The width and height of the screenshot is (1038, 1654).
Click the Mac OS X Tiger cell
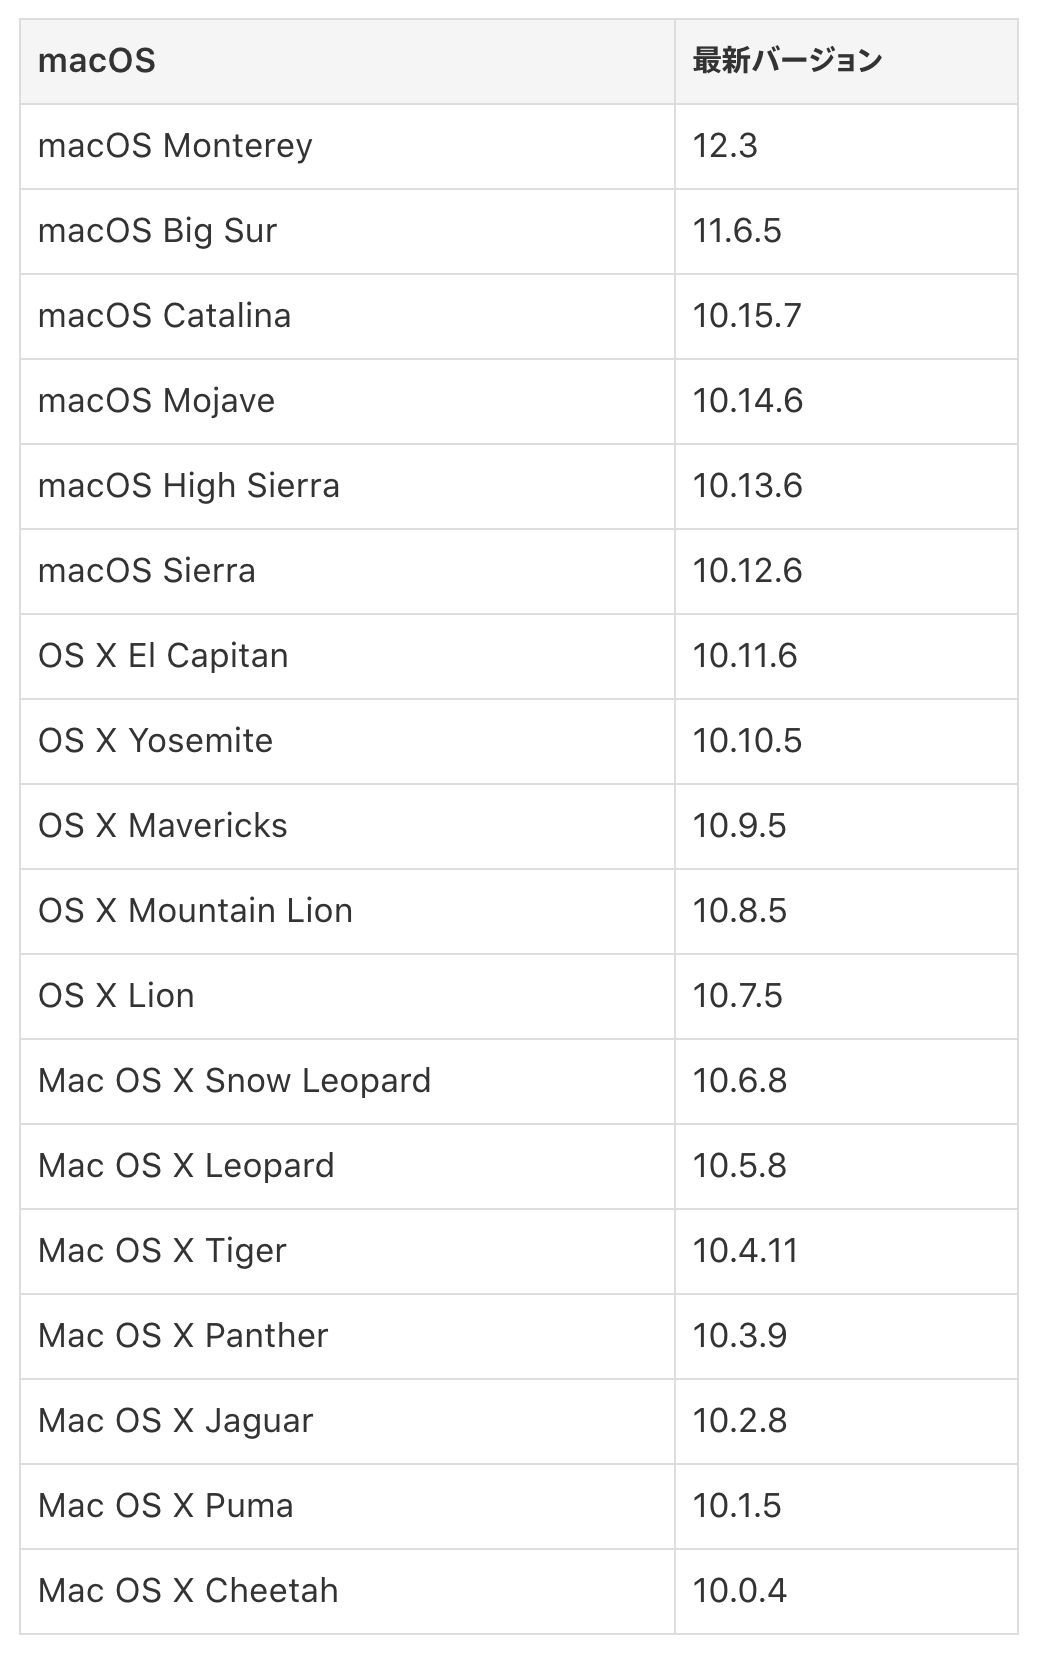tap(162, 1251)
